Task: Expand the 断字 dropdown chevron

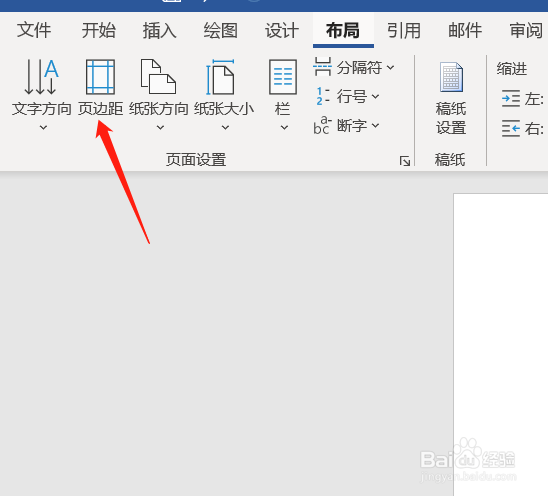Action: point(375,125)
